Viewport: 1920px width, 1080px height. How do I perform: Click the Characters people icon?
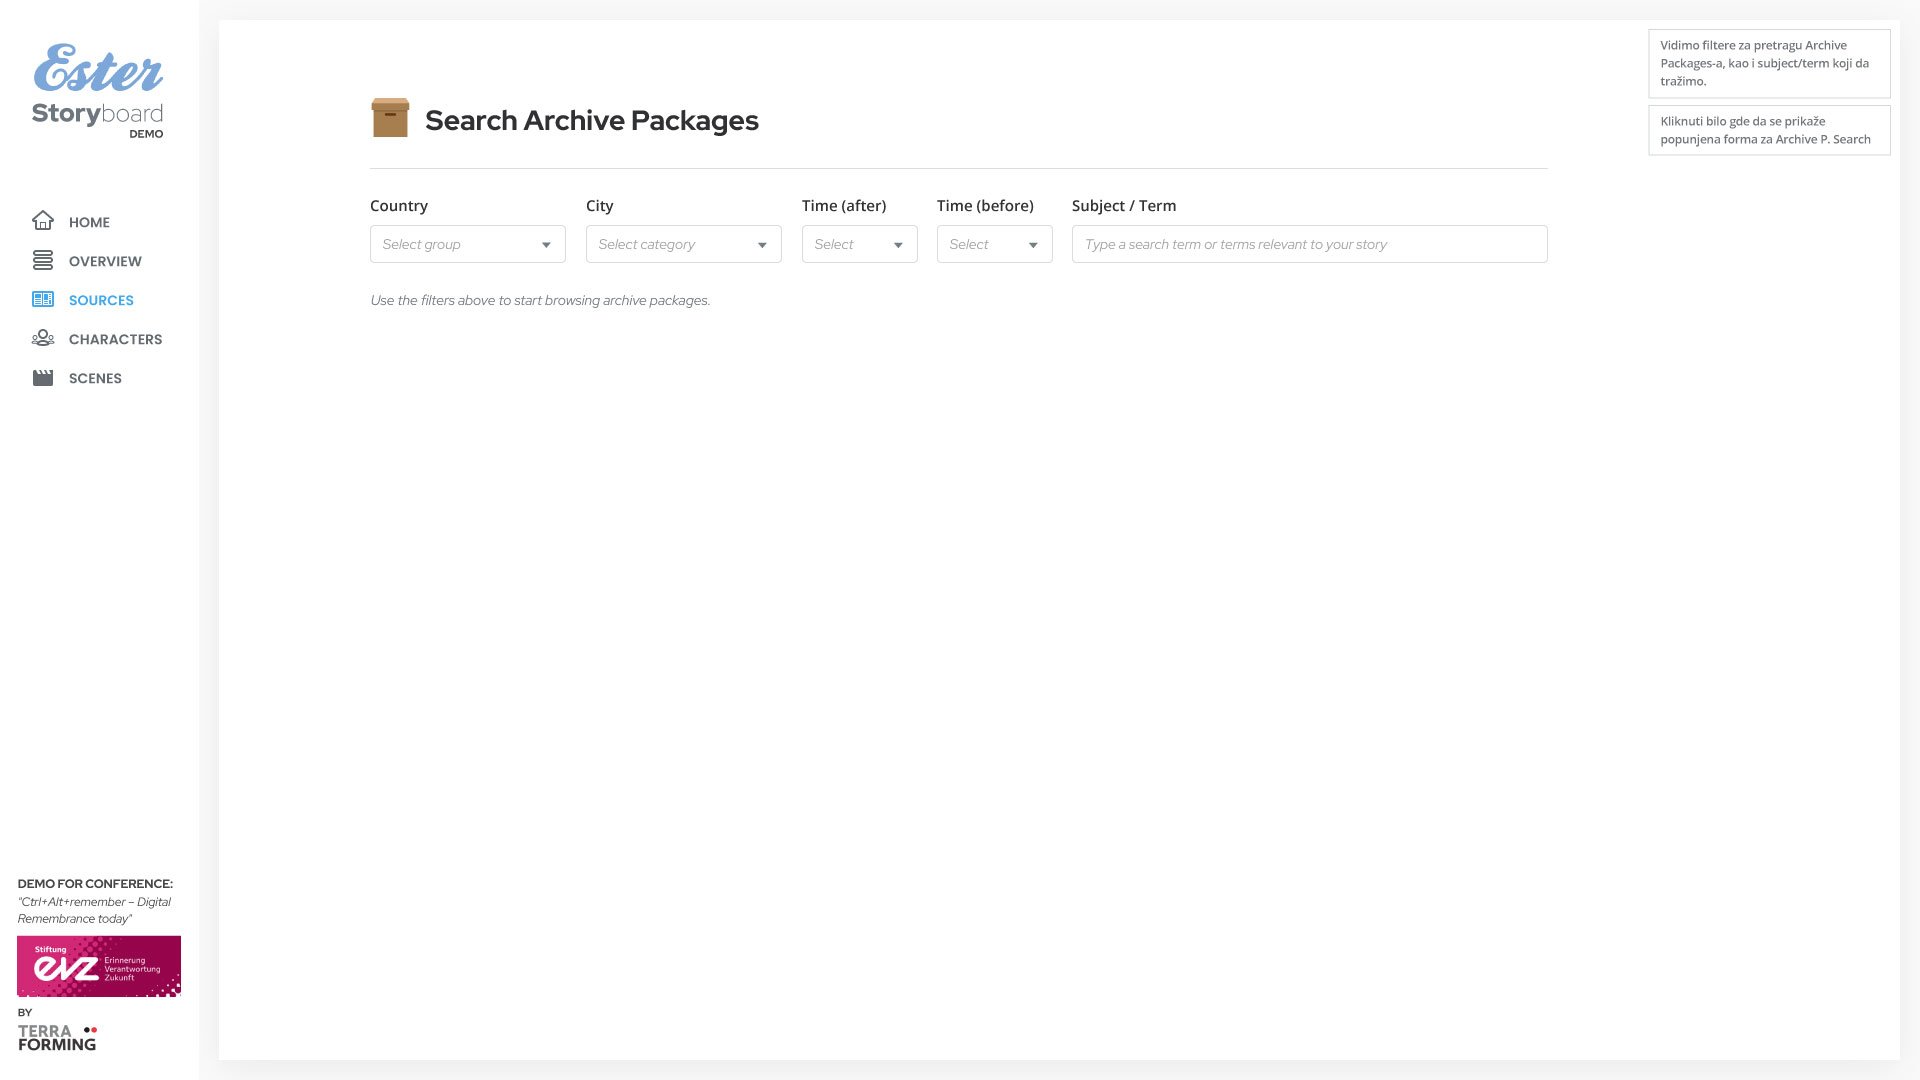(x=43, y=338)
